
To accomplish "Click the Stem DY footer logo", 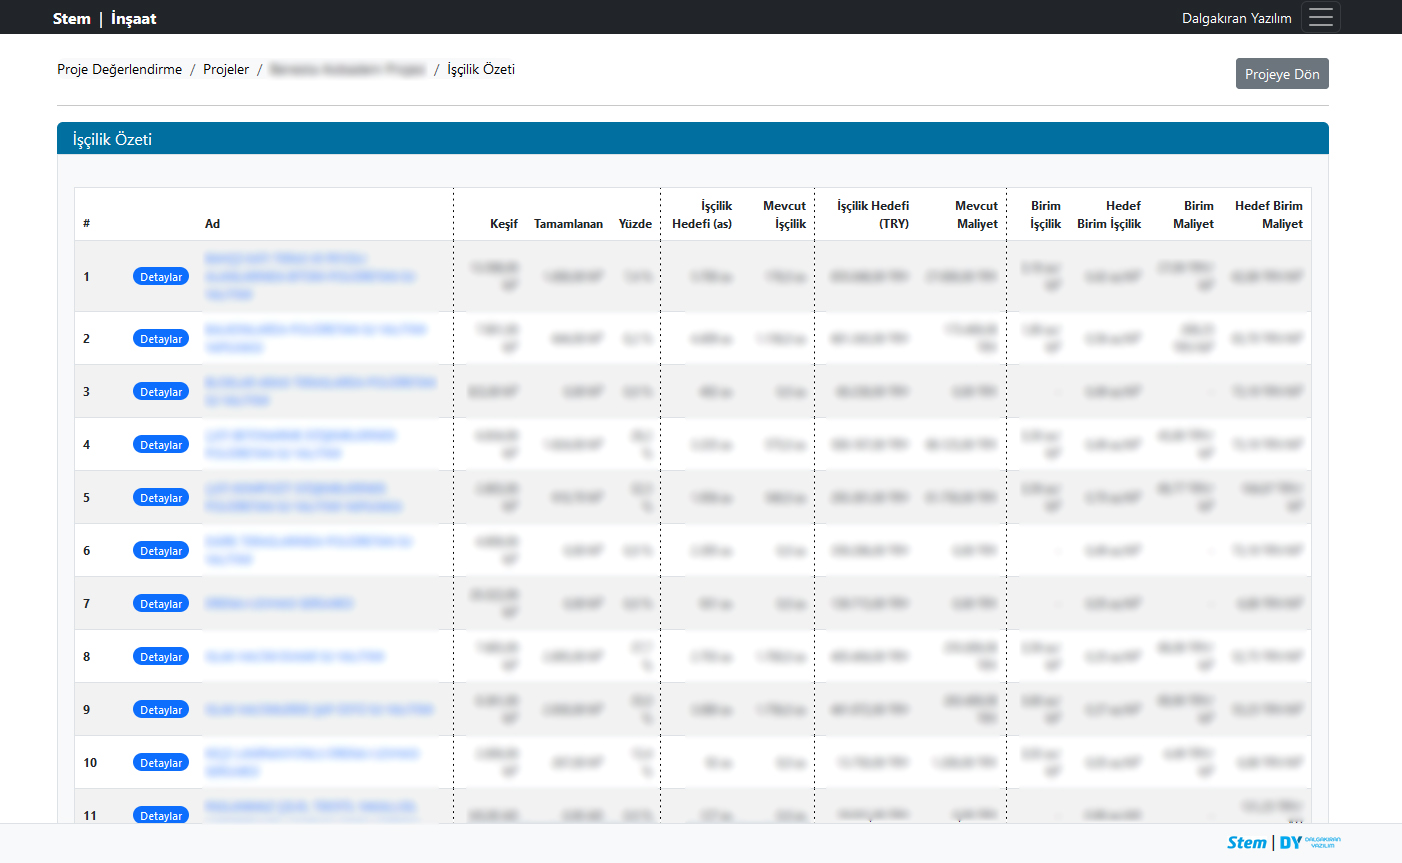I will point(1283,842).
